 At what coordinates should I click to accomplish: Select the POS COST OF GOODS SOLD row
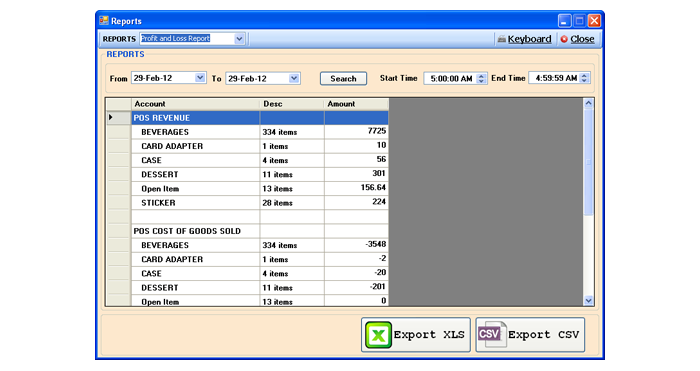[x=260, y=231]
